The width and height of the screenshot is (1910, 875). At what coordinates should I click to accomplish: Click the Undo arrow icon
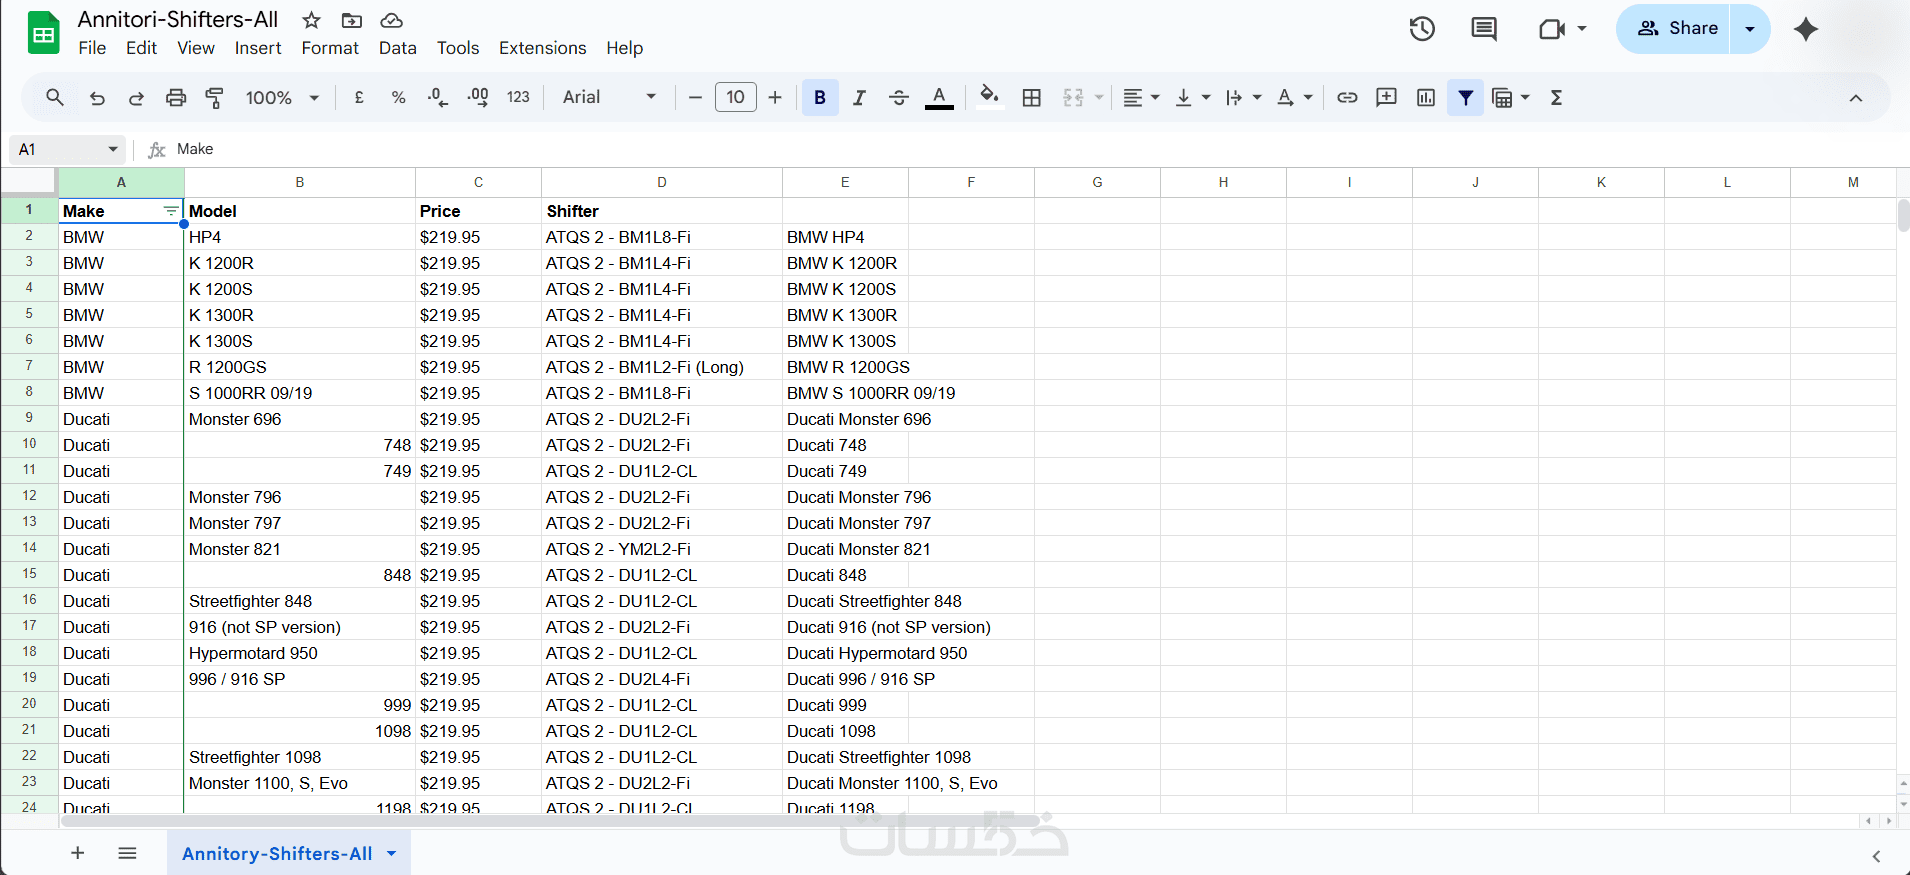click(x=97, y=98)
